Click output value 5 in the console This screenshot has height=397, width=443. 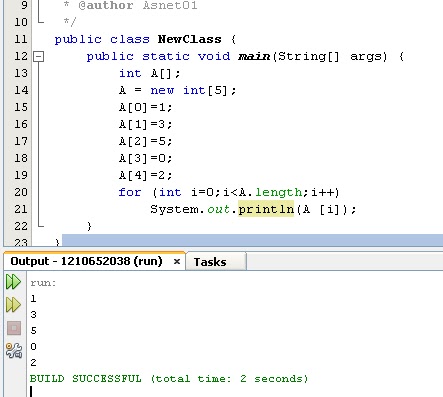pyautogui.click(x=33, y=331)
